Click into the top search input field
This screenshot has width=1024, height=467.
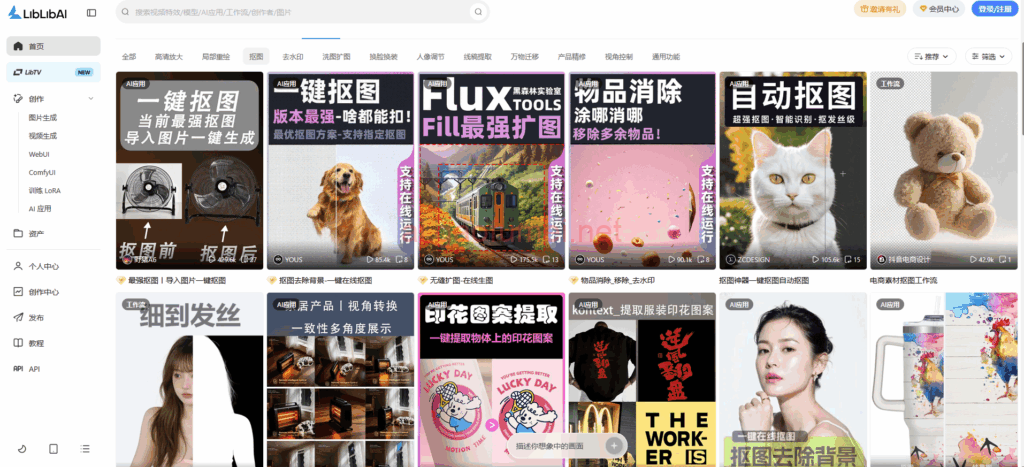pyautogui.click(x=300, y=12)
